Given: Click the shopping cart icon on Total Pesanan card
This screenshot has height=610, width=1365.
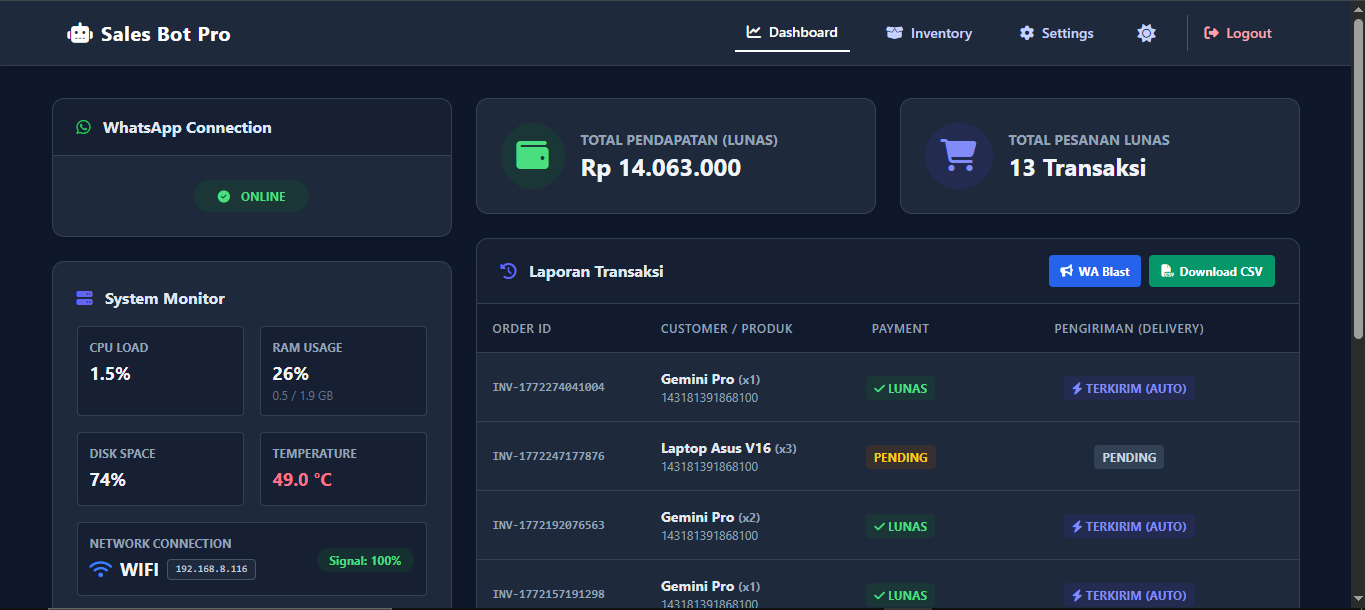Looking at the screenshot, I should click(958, 156).
